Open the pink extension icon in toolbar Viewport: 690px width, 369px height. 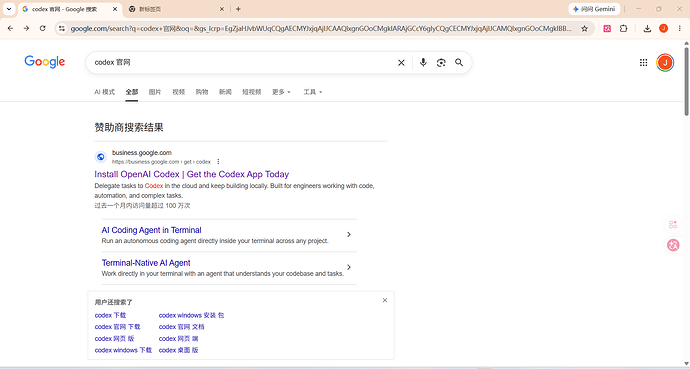point(607,28)
